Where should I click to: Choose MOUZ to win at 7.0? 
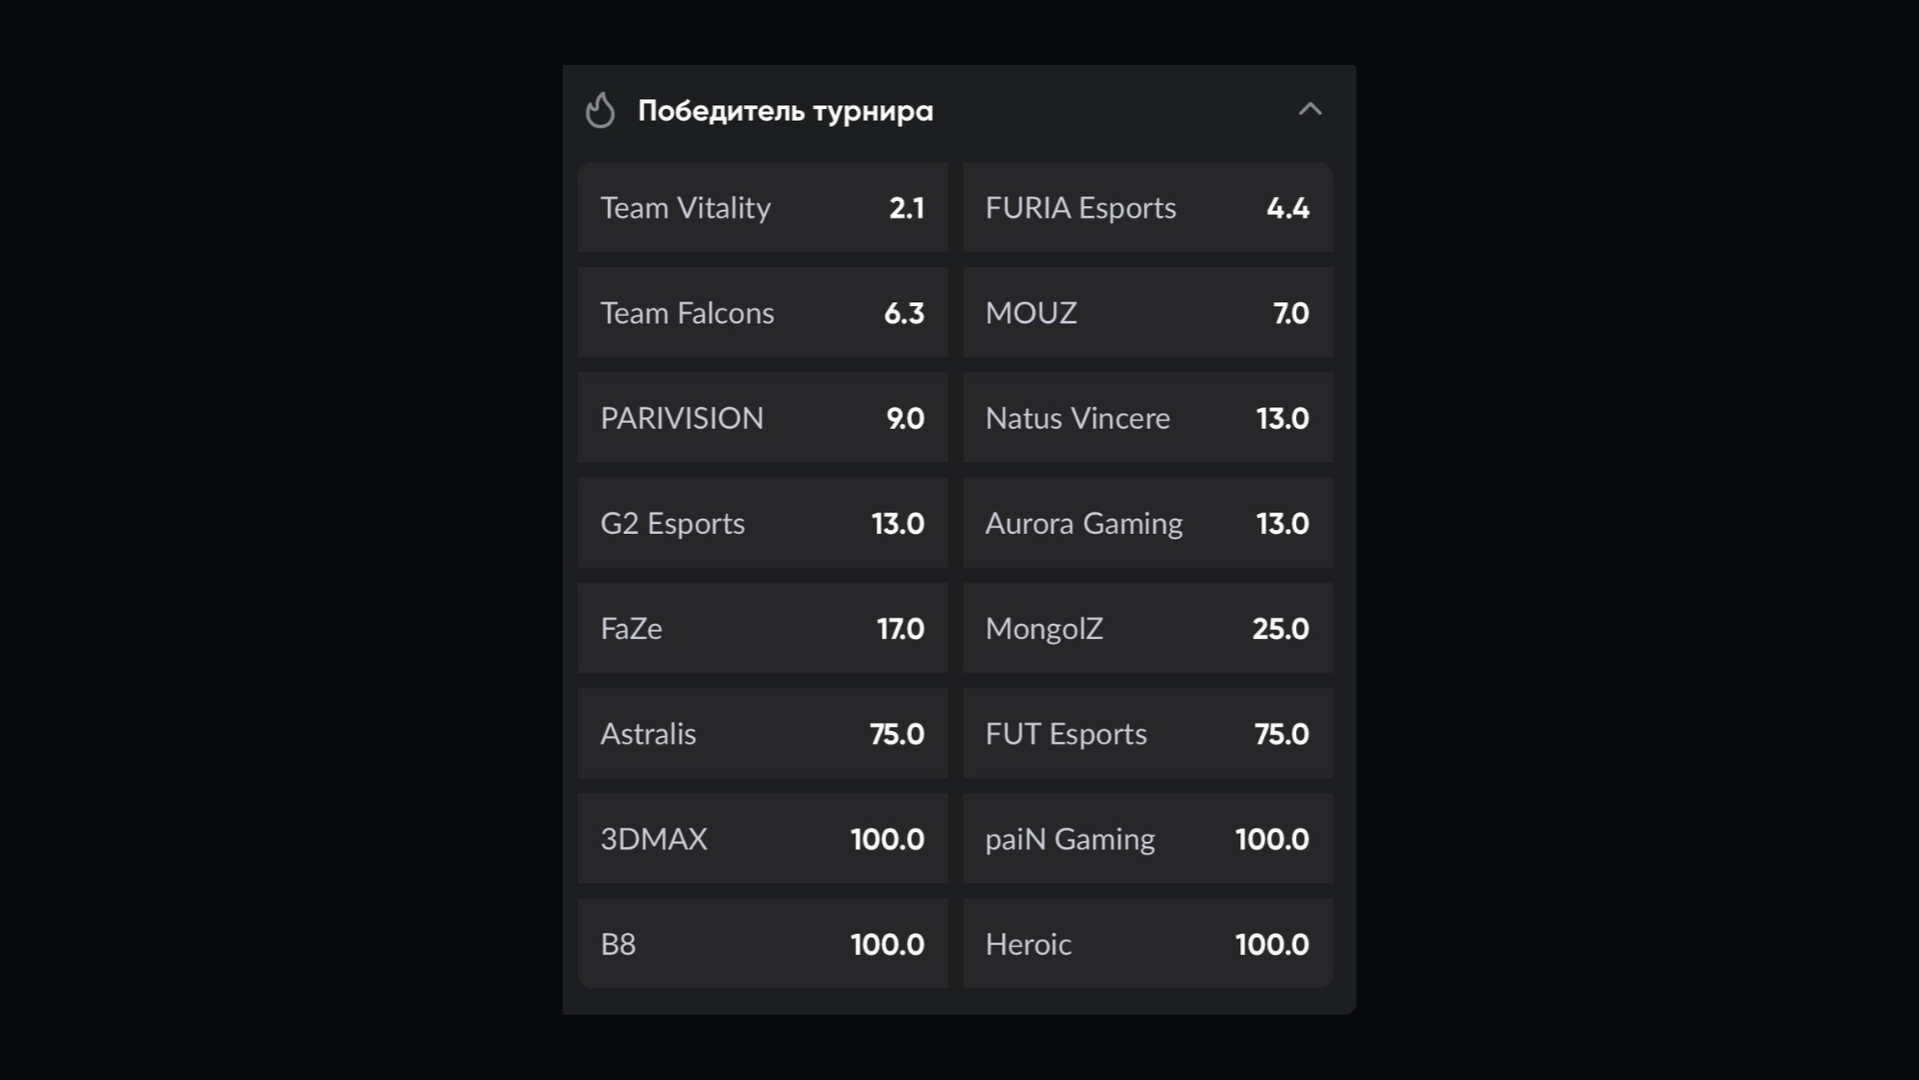tap(1147, 313)
